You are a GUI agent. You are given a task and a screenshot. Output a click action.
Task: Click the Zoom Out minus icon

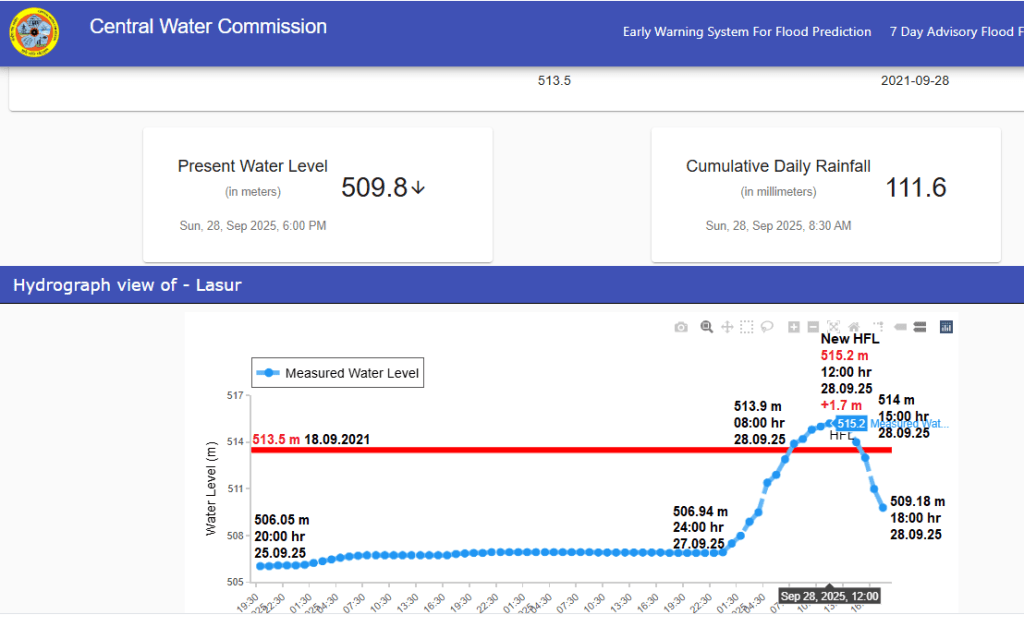pos(813,327)
